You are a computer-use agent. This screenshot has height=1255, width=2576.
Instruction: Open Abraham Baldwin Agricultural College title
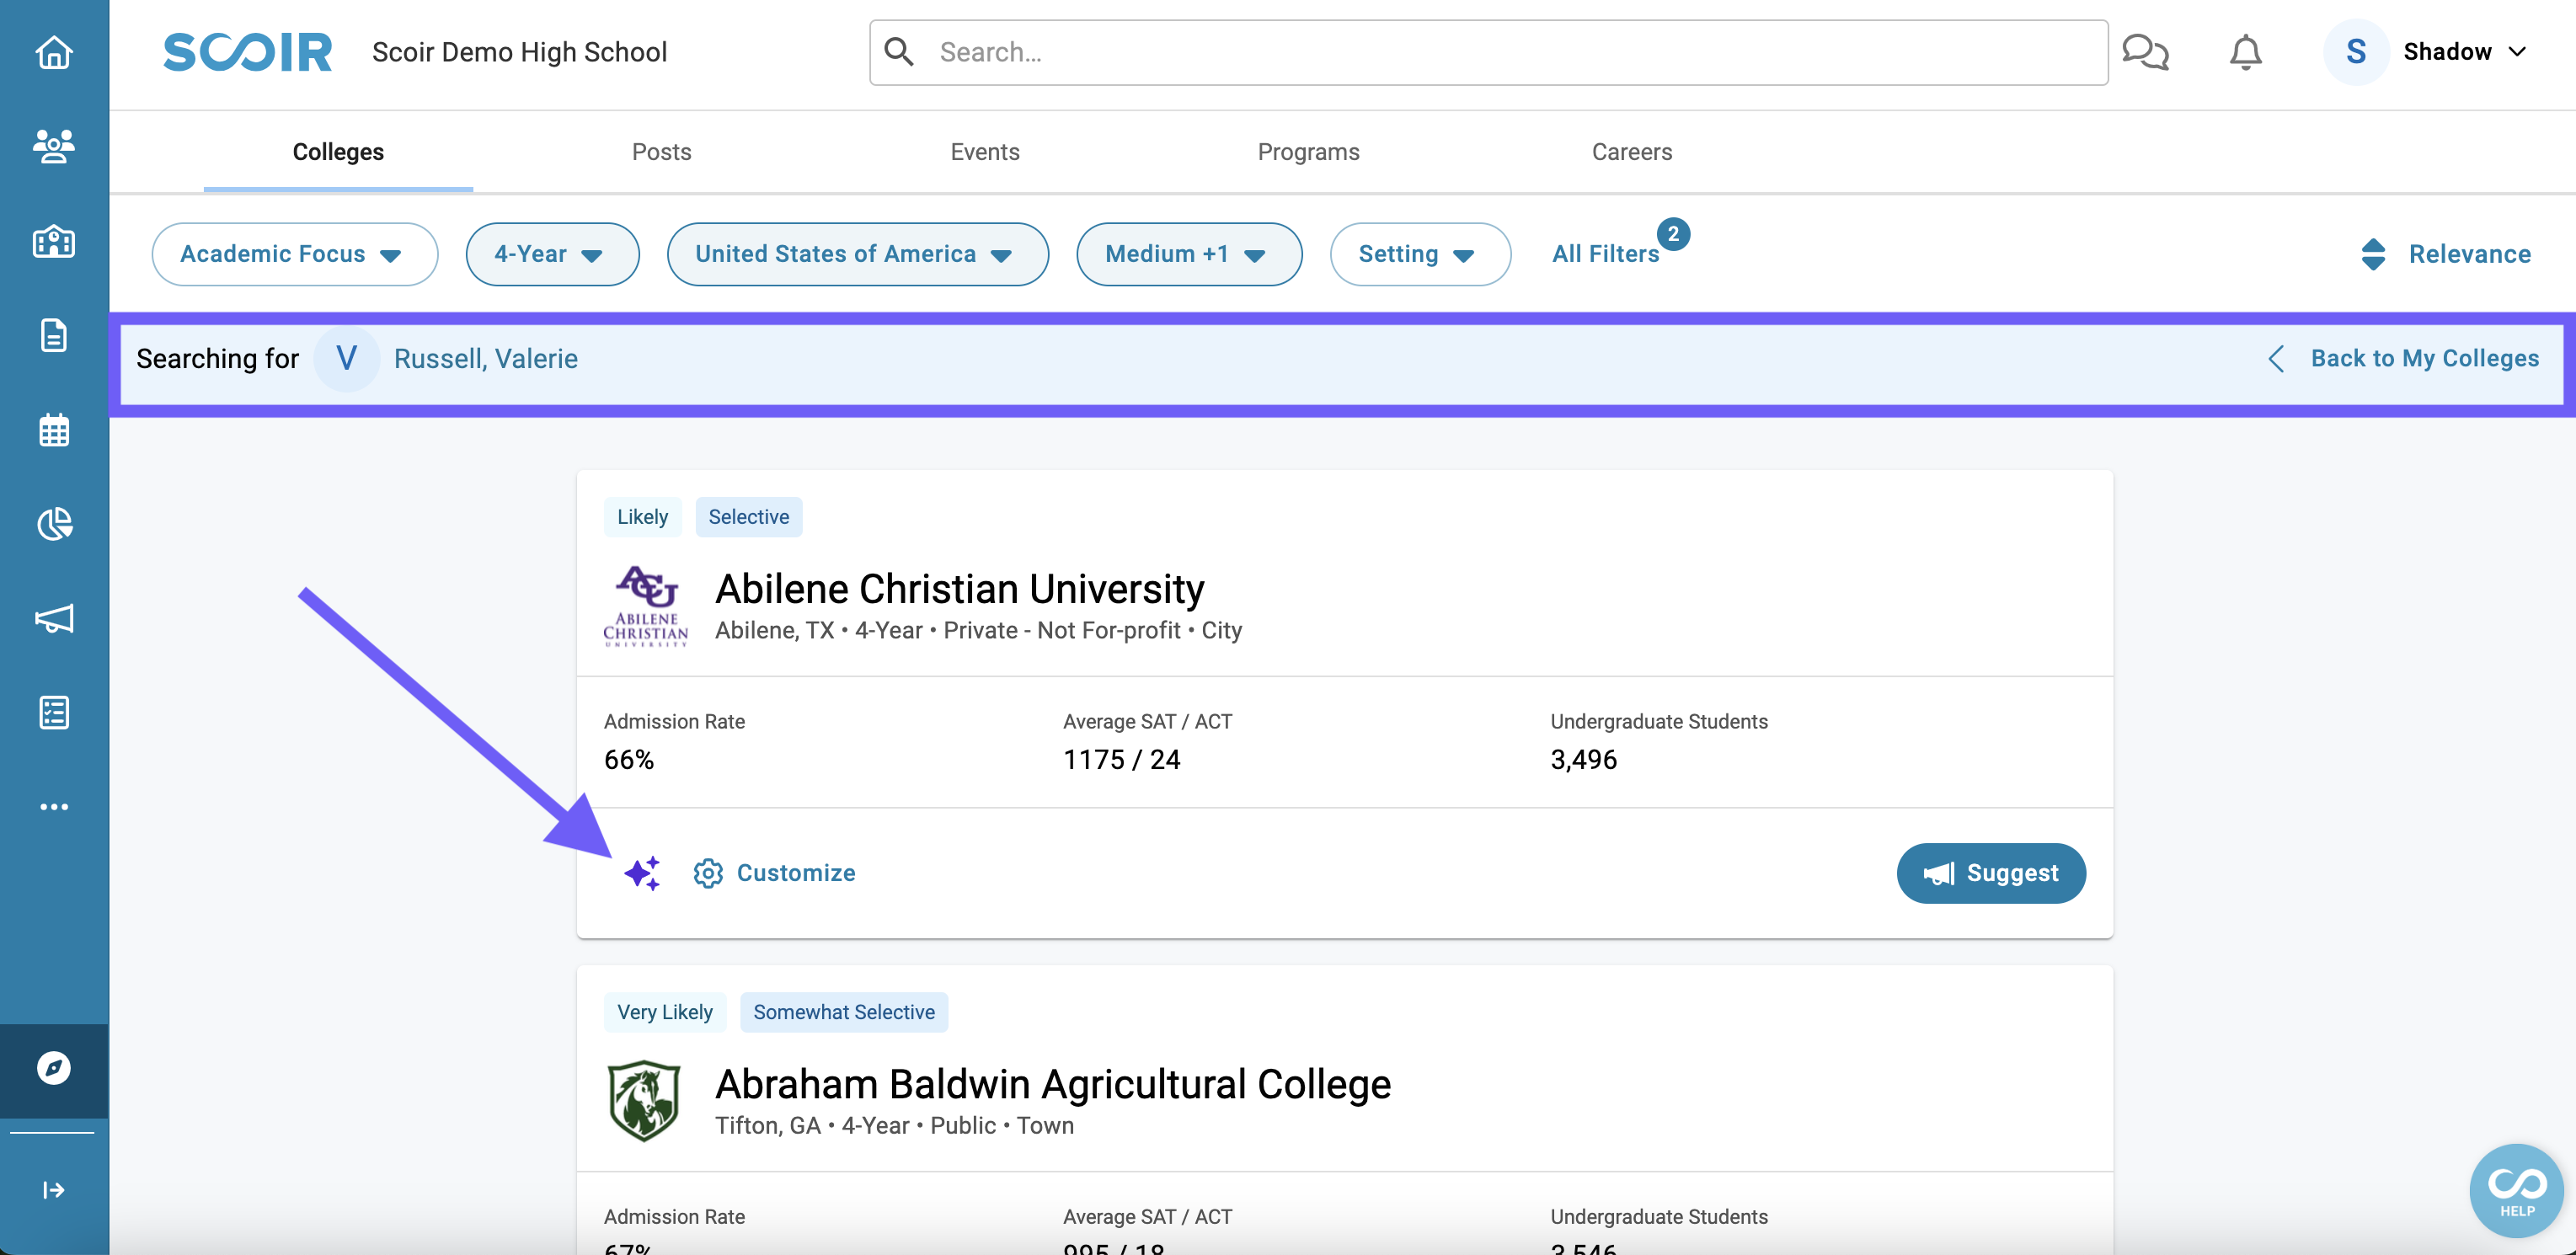coord(1052,1084)
